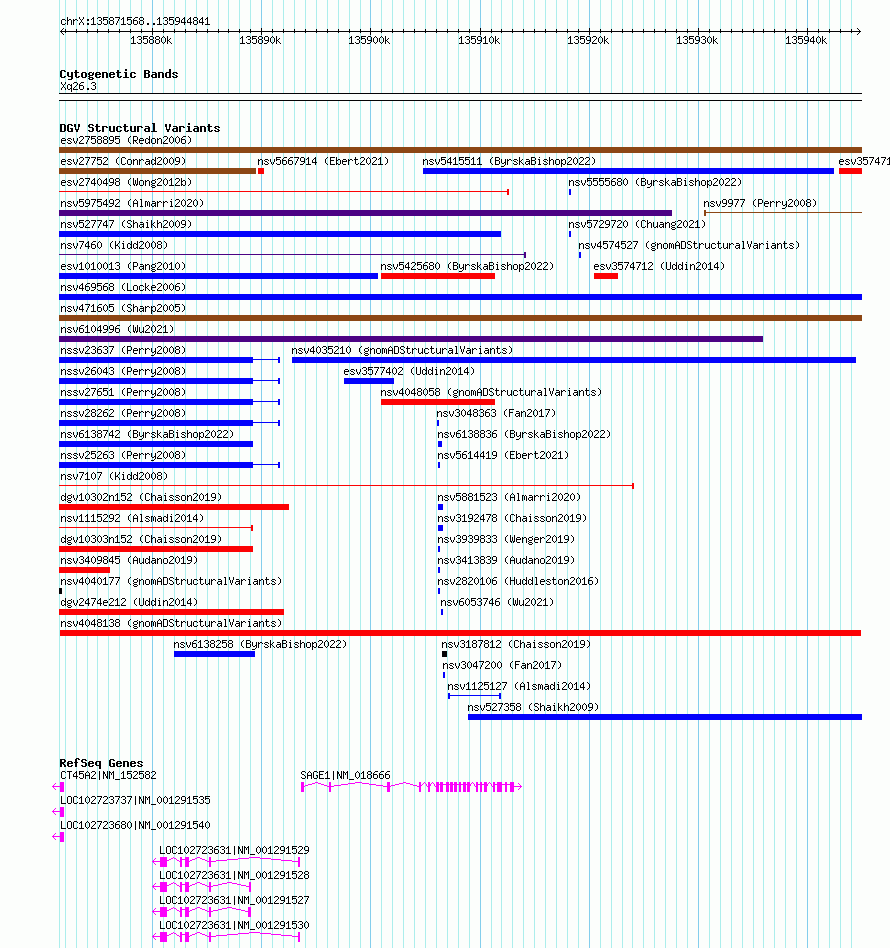This screenshot has height=948, width=890.
Task: Open nsv3048363 (Fan2017) variant label
Action: click(496, 414)
